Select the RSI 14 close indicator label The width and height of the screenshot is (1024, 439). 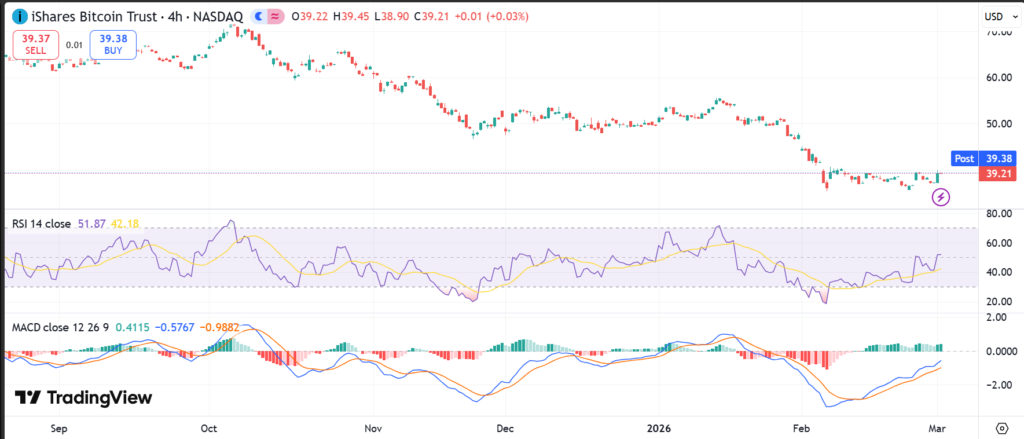pos(41,224)
